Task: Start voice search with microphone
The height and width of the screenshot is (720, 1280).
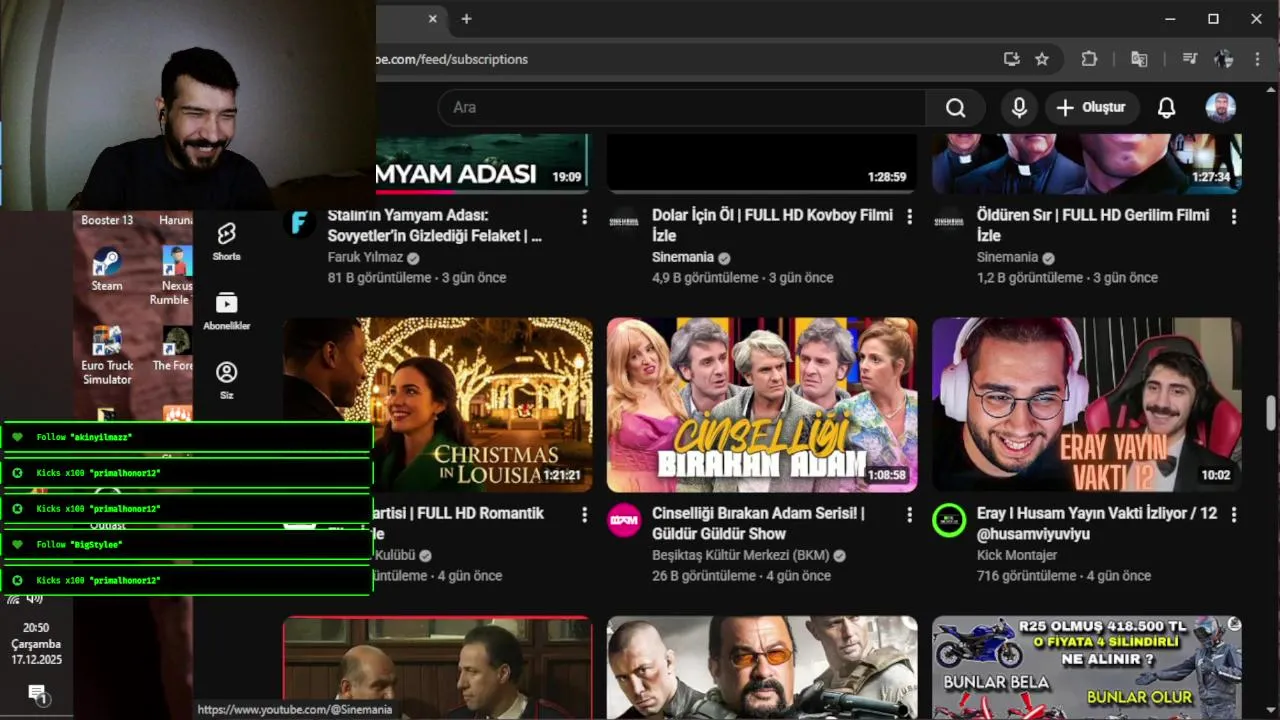Action: tap(1019, 107)
